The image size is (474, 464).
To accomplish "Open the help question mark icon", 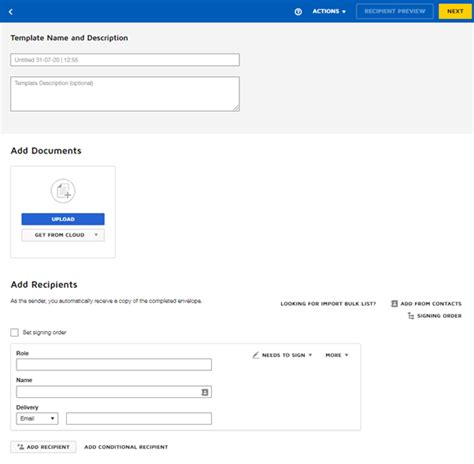I will click(x=298, y=12).
